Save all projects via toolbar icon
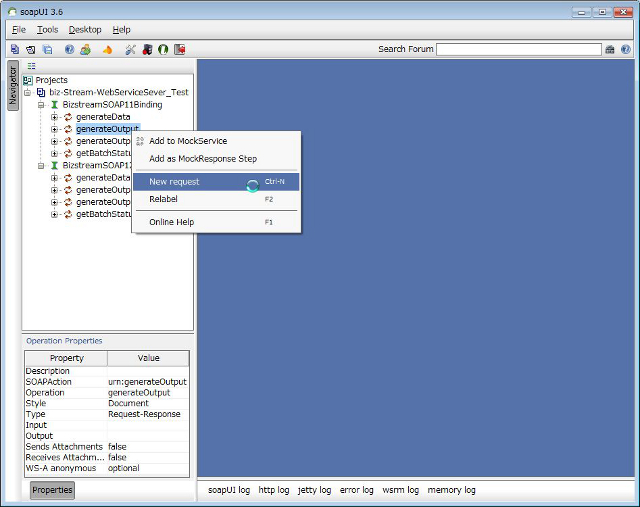This screenshot has height=507, width=640. click(x=48, y=49)
